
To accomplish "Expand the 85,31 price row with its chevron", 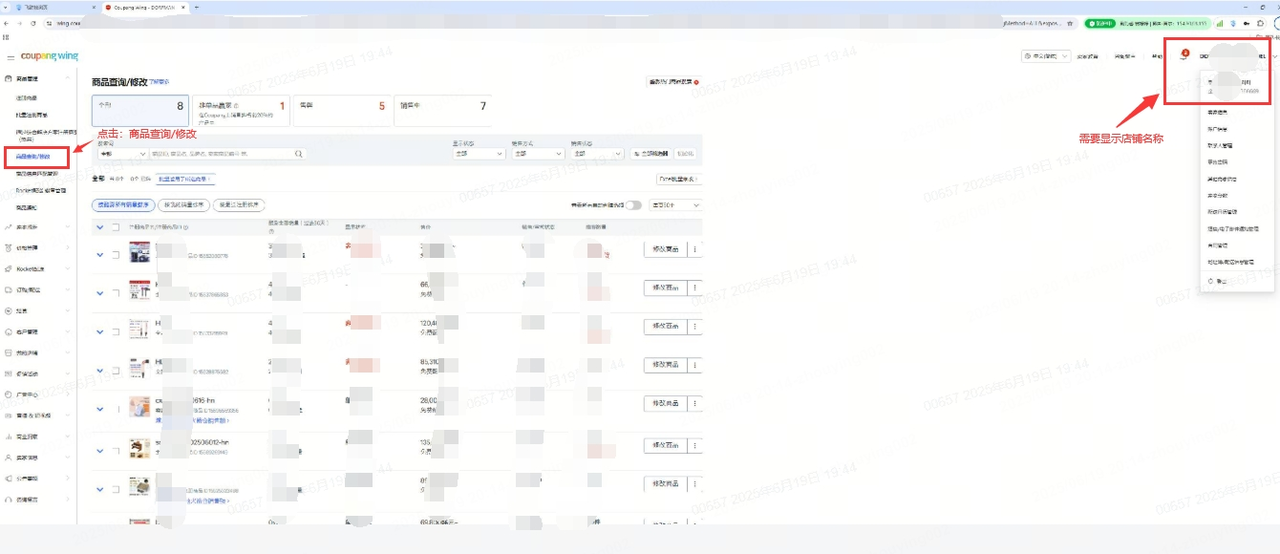I will 100,371.
